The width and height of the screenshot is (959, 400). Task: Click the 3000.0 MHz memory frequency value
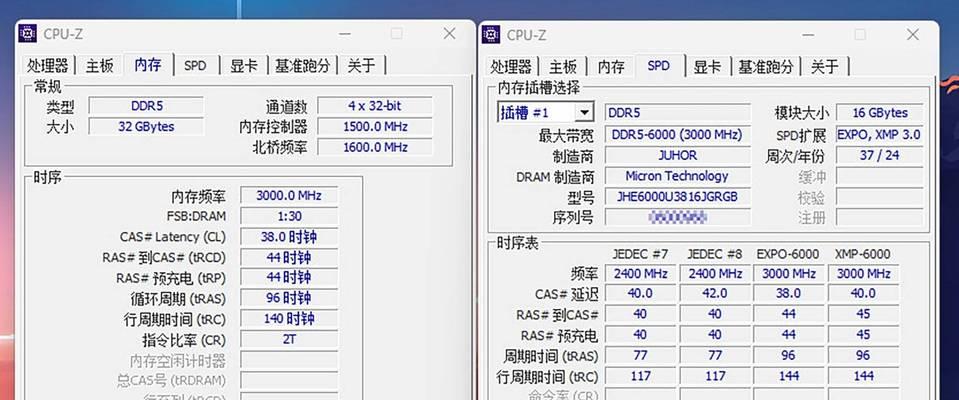click(289, 196)
